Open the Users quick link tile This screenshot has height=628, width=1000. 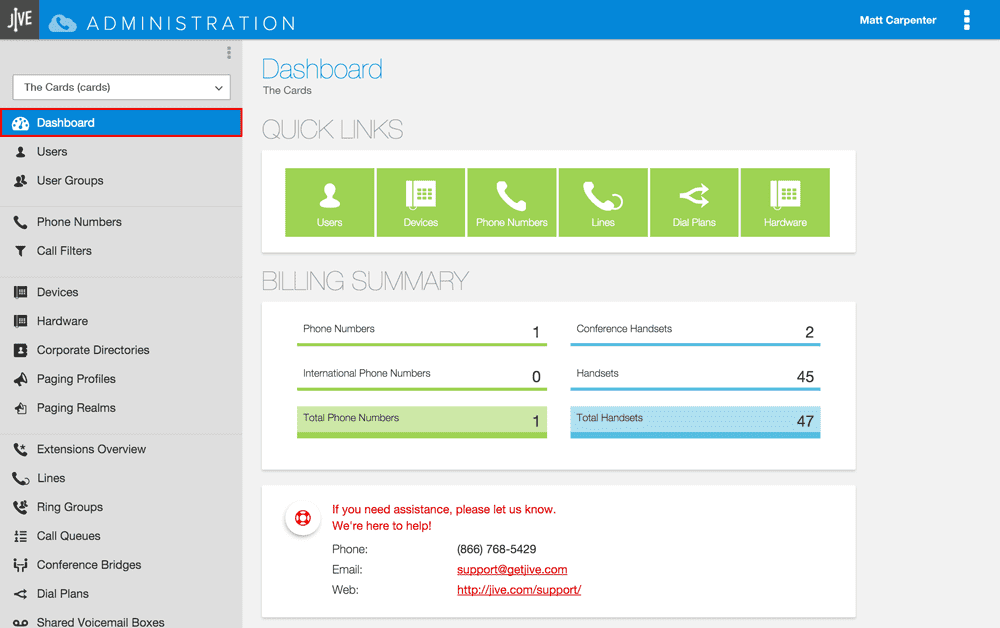[x=330, y=203]
